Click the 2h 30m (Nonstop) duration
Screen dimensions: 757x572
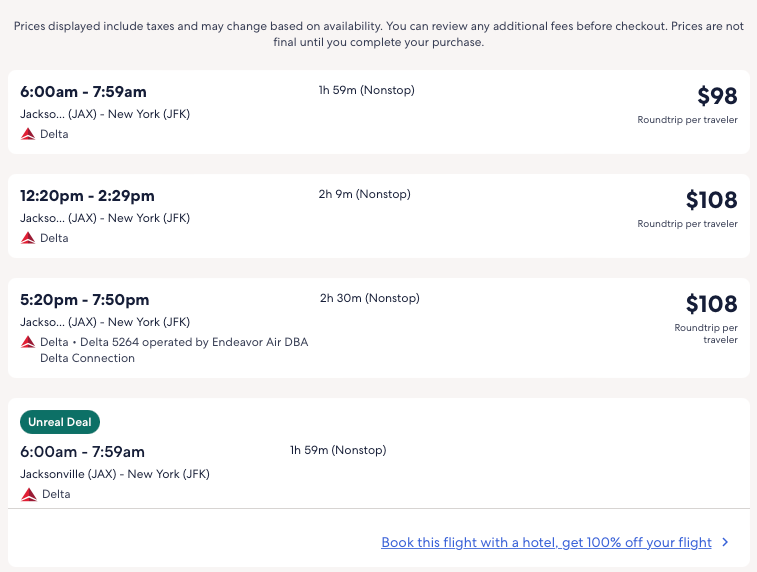tap(369, 298)
